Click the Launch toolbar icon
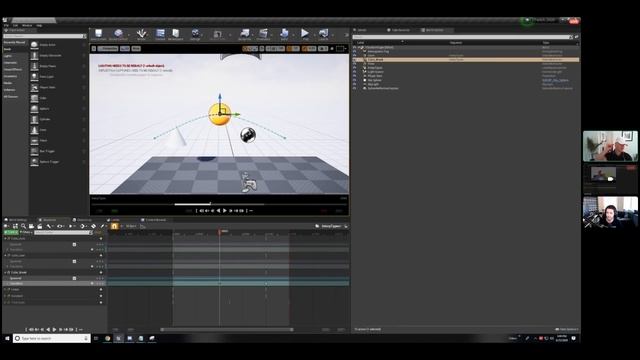This screenshot has width=640, height=360. pos(323,34)
